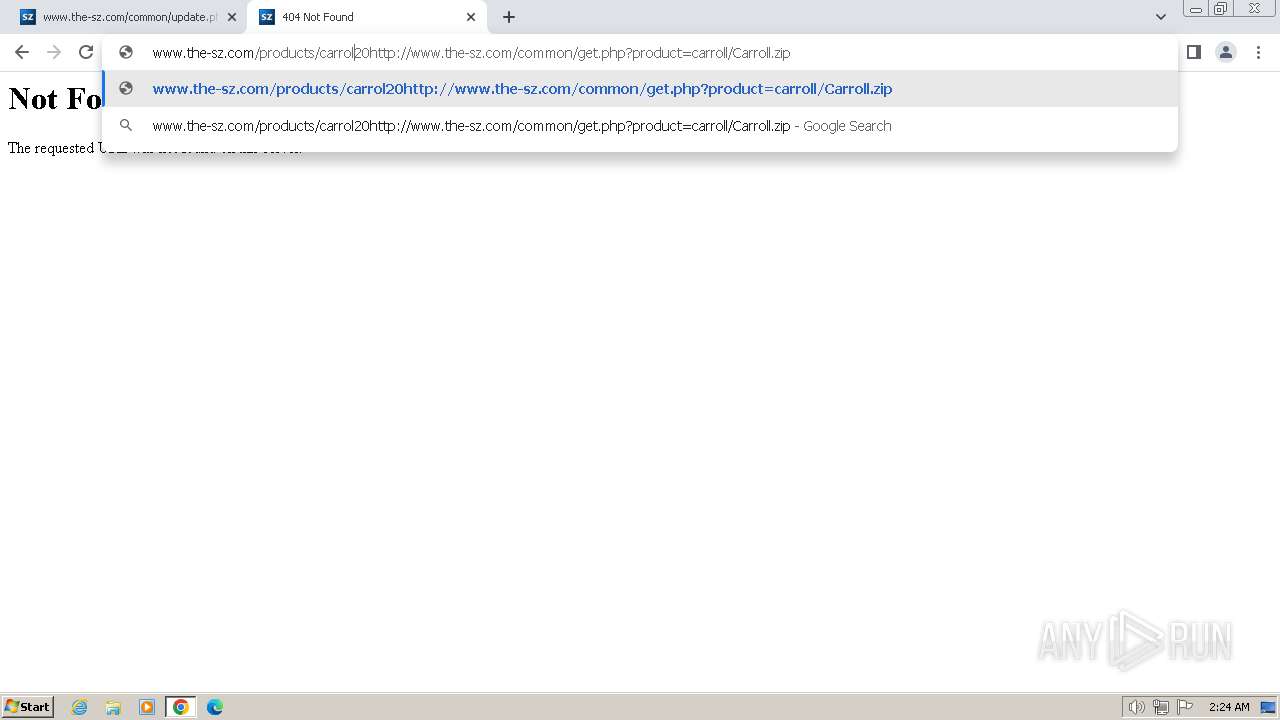Click the magnifier icon of the search suggestion
The height and width of the screenshot is (720, 1280).
point(126,125)
